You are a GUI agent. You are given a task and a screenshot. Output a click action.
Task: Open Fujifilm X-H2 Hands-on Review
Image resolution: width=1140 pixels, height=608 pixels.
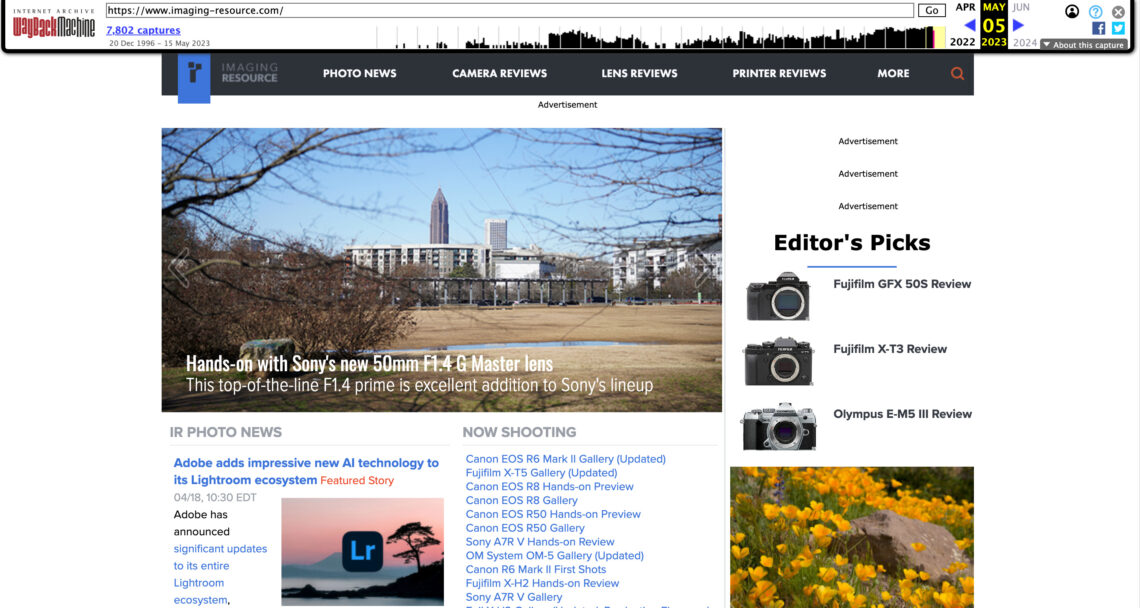click(542, 583)
